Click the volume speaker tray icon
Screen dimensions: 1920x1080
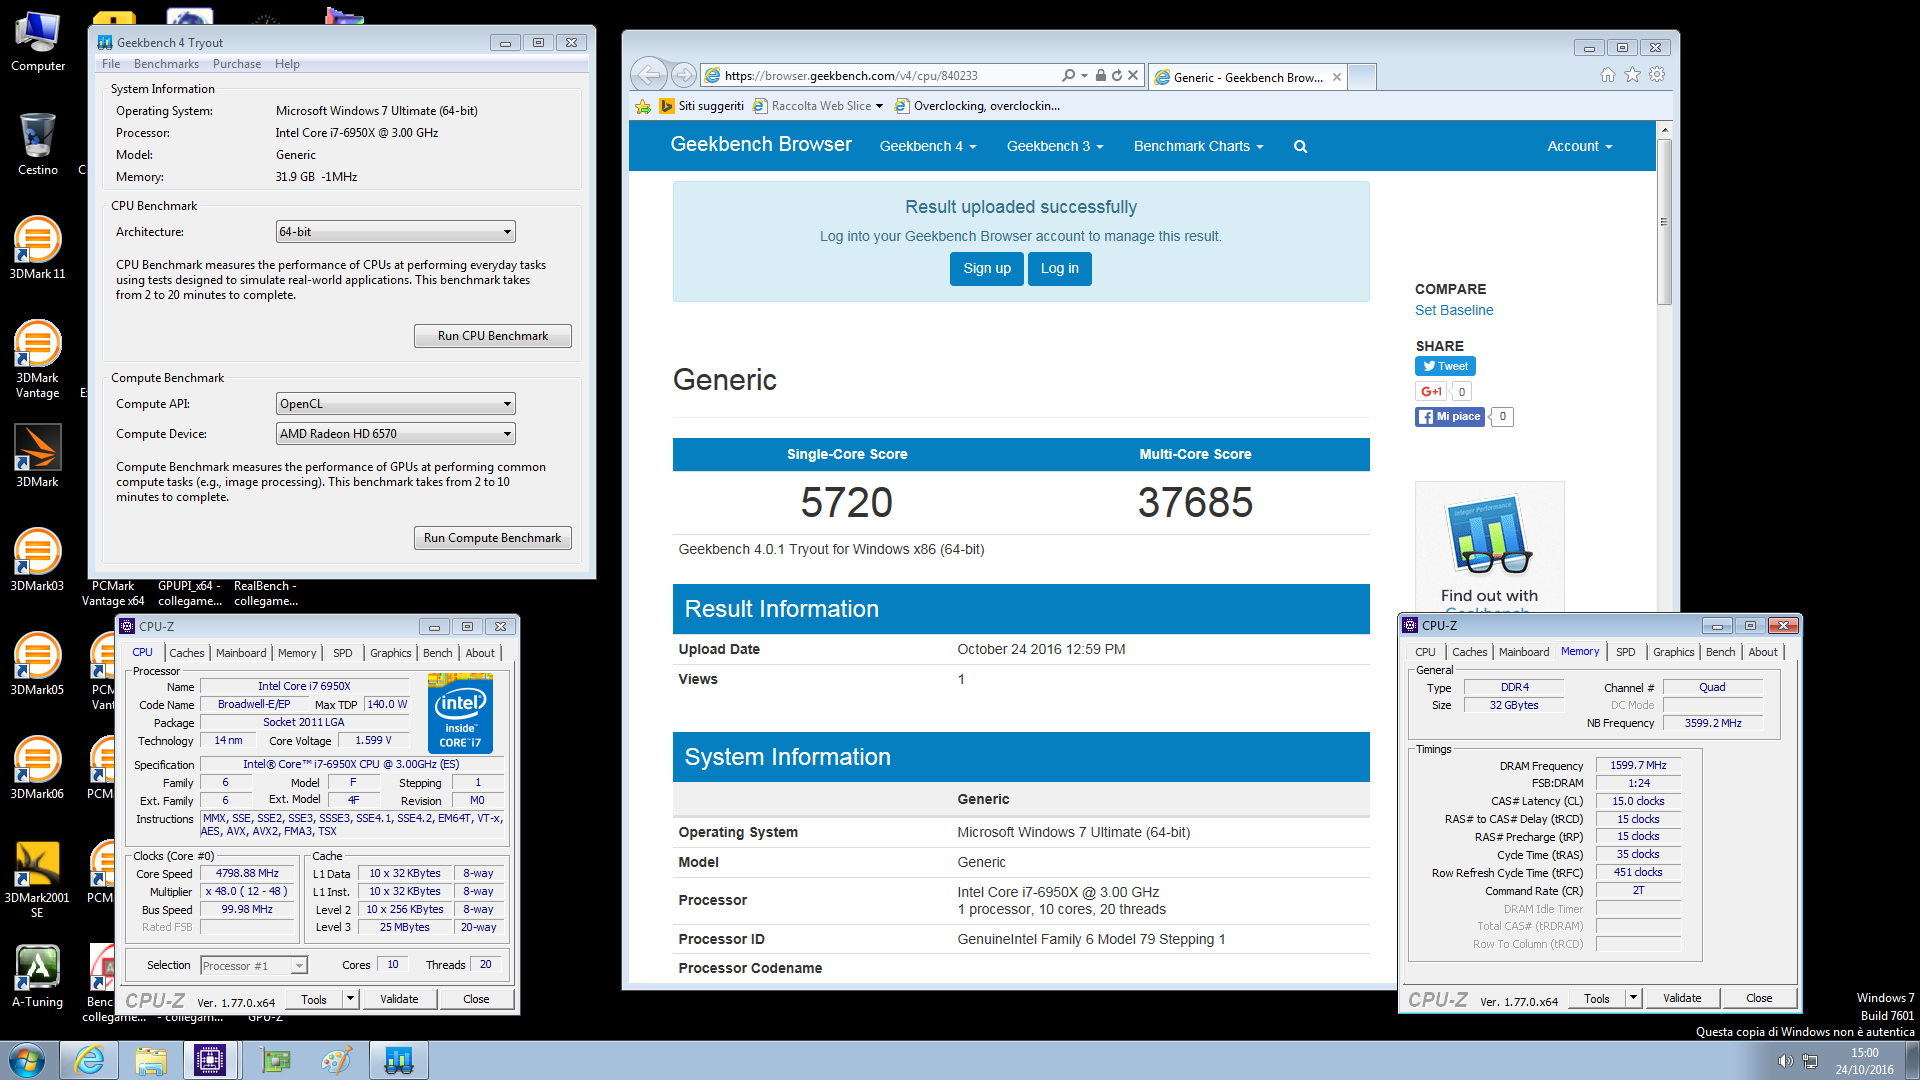coord(1785,1061)
